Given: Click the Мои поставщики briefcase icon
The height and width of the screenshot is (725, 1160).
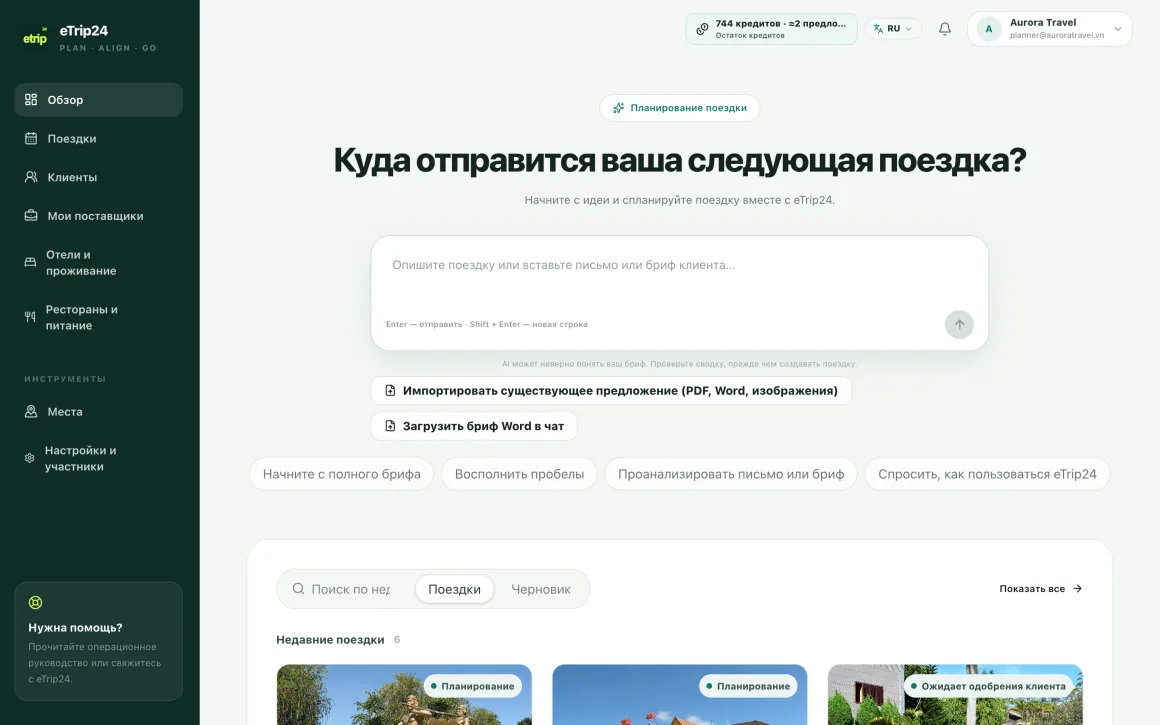Looking at the screenshot, I should [31, 215].
